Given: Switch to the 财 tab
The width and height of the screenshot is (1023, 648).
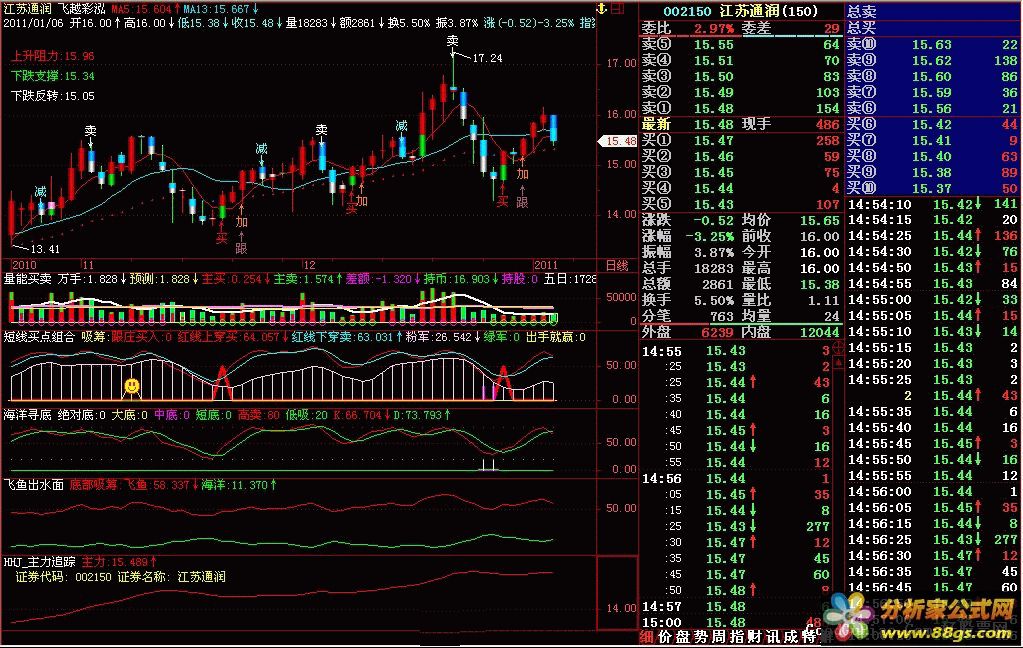Looking at the screenshot, I should point(755,636).
